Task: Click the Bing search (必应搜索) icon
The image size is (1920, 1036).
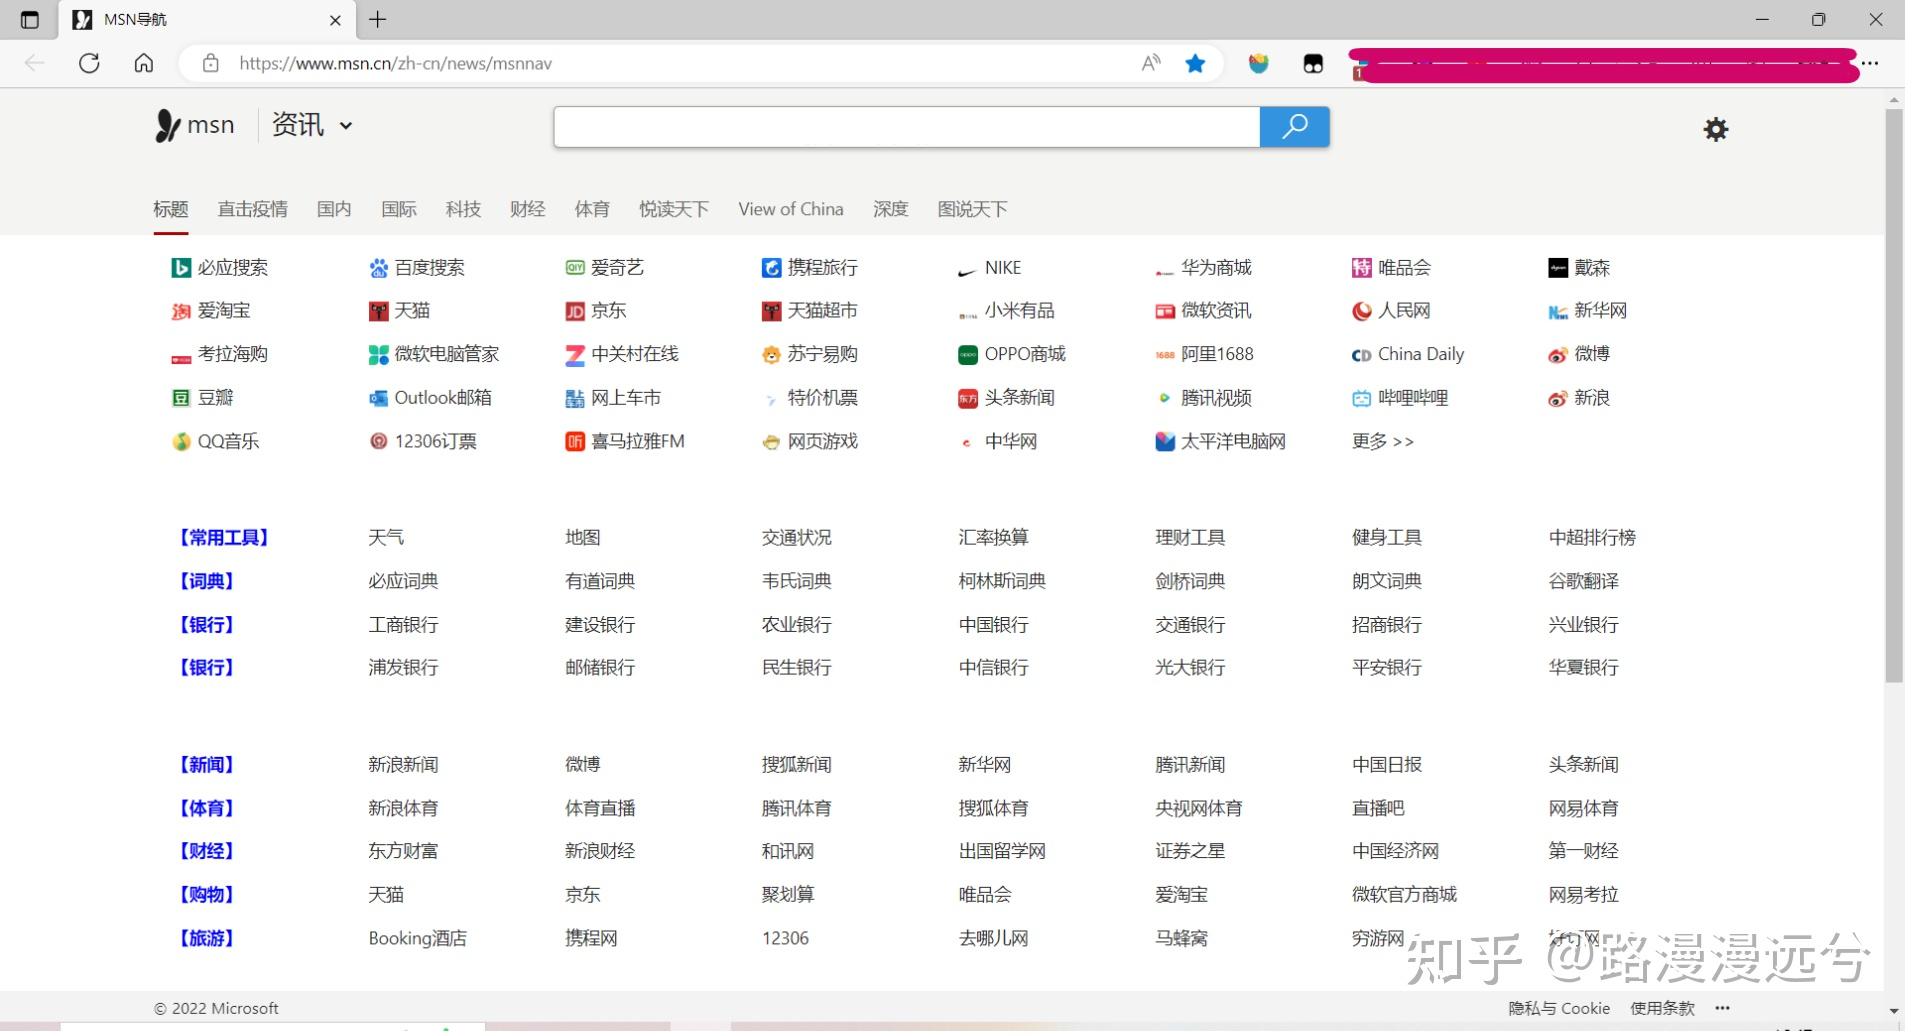Action: [x=181, y=269]
